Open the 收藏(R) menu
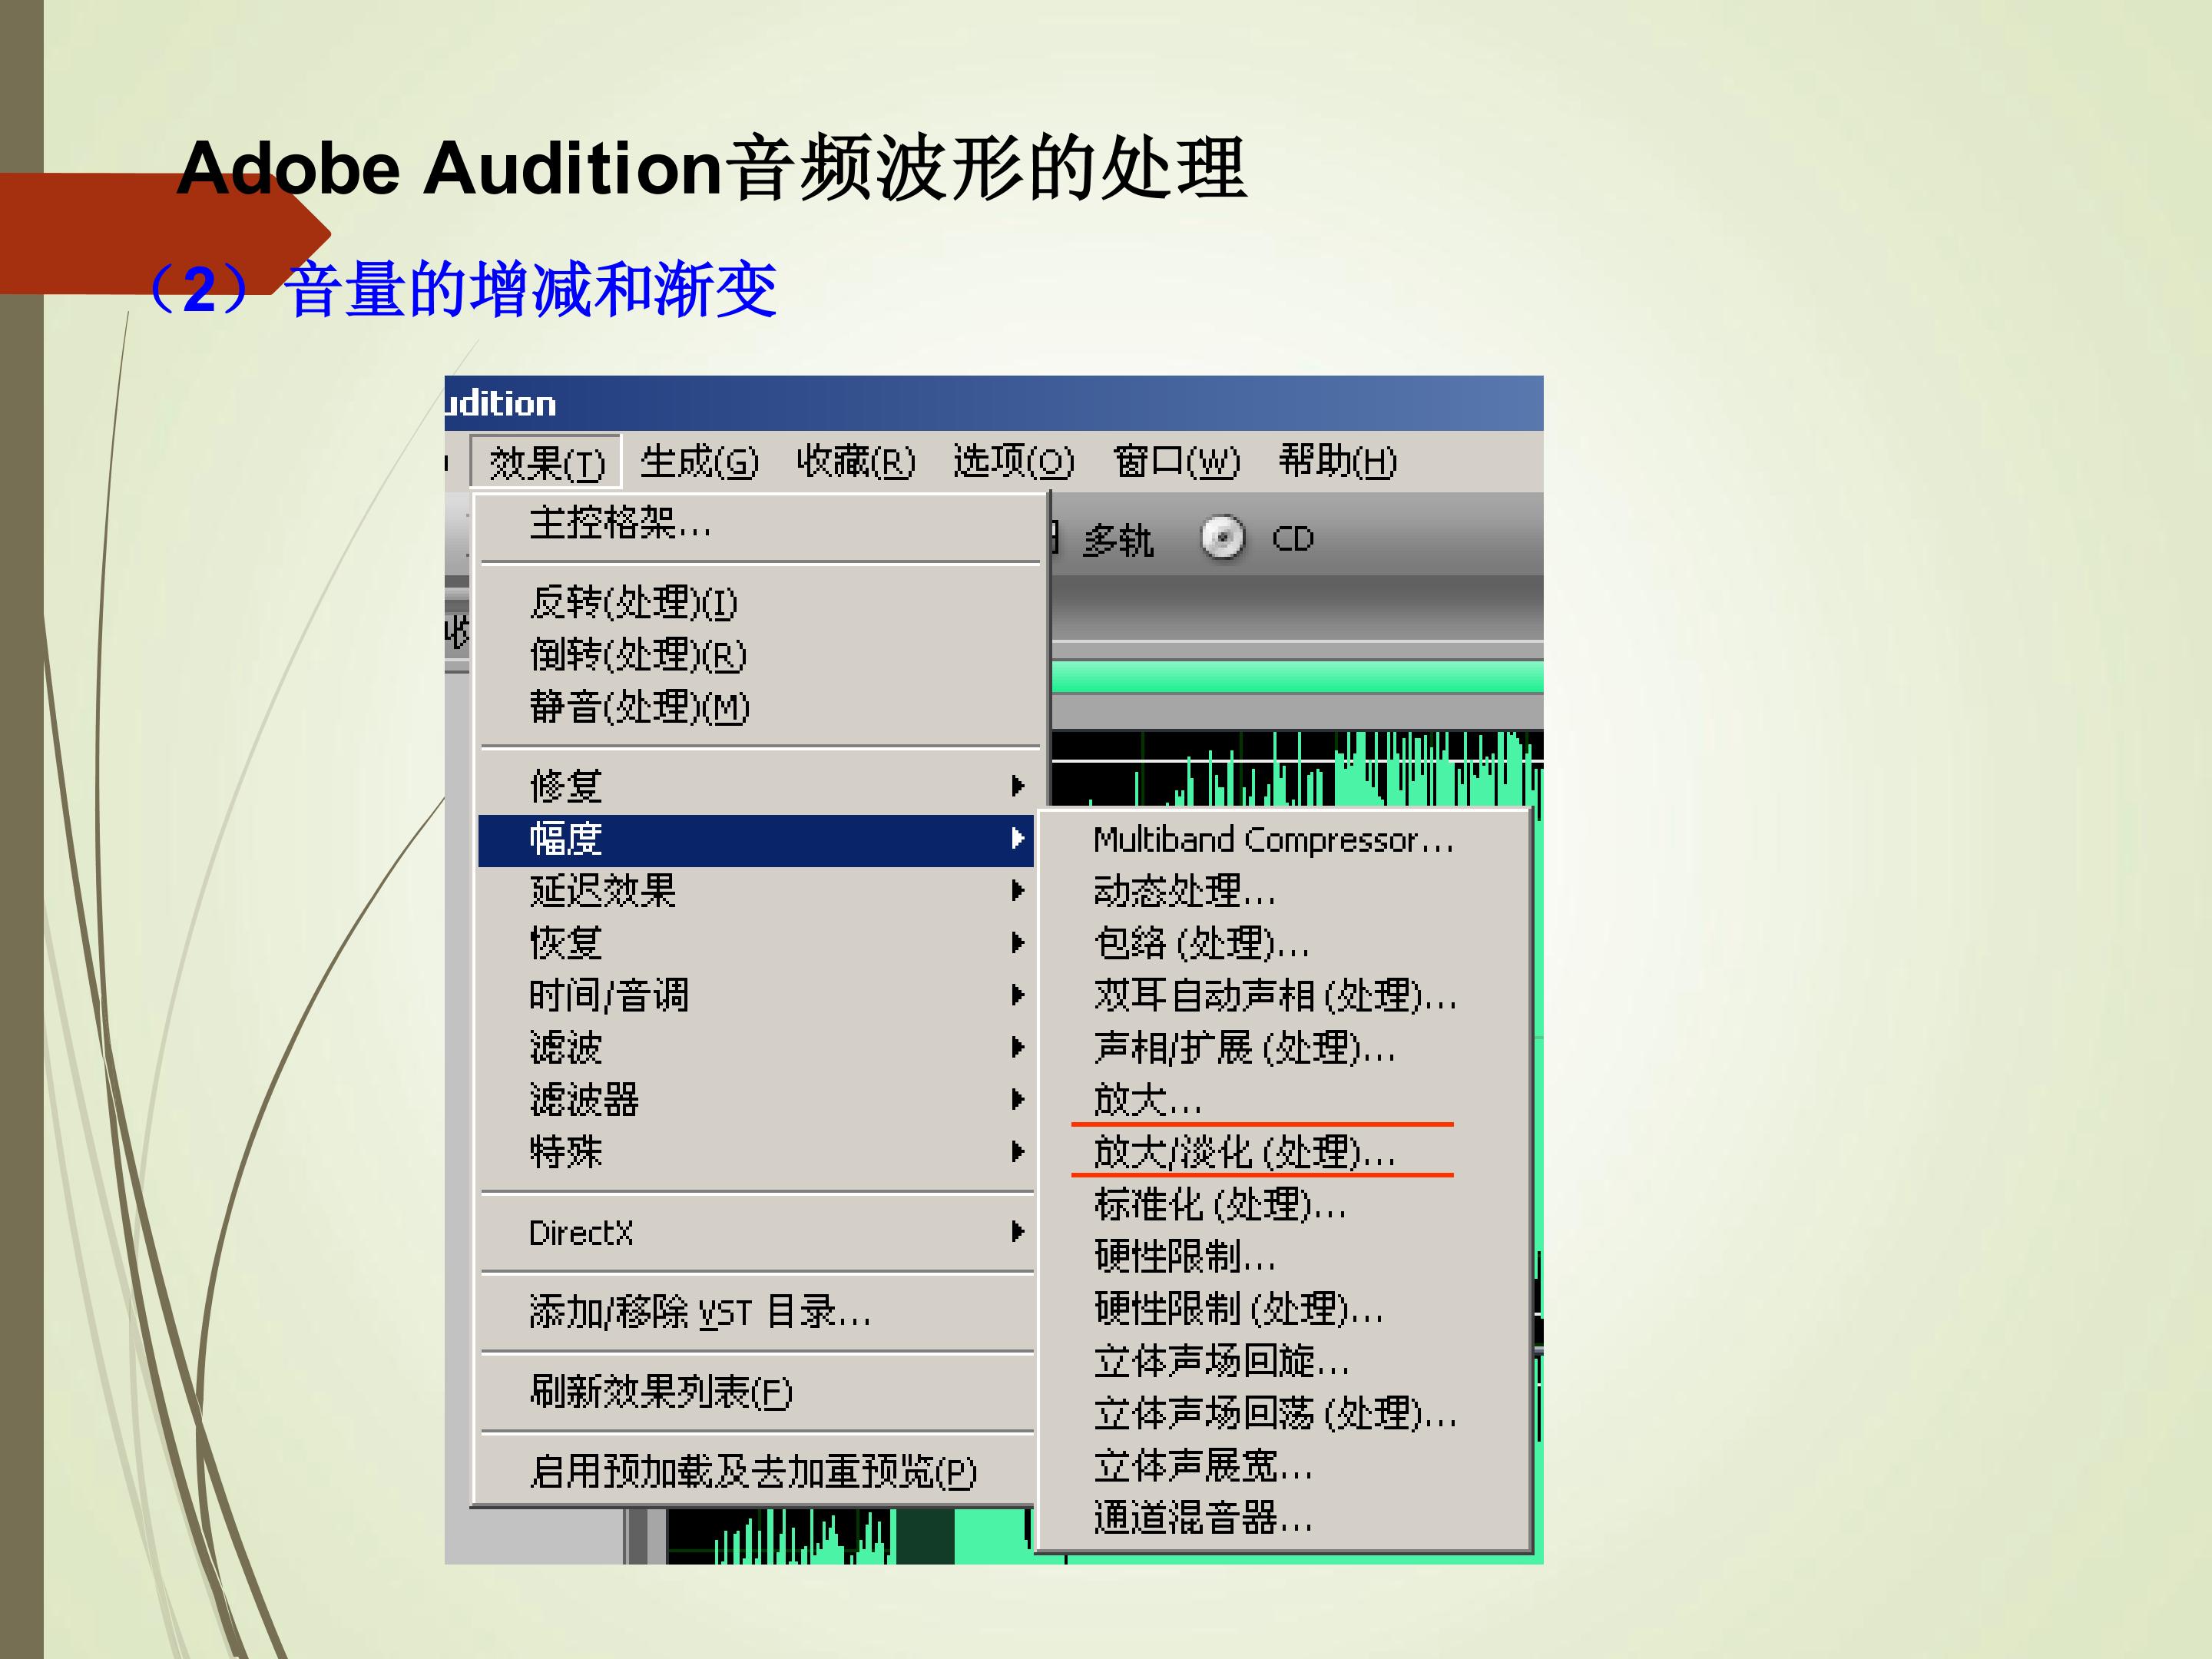The image size is (2212, 1659). click(855, 462)
